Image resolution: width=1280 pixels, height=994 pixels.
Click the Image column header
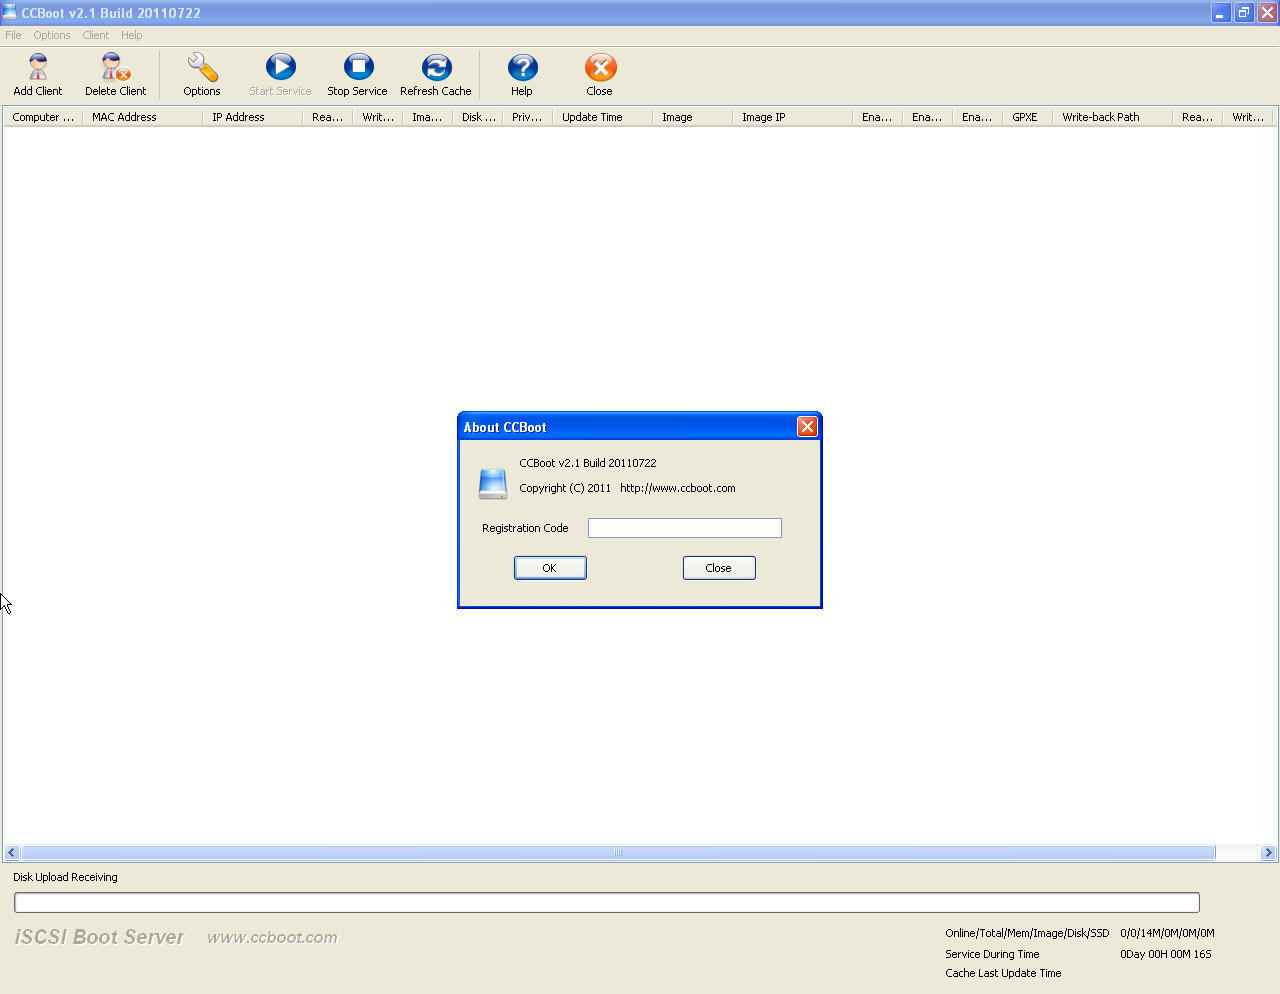[693, 117]
